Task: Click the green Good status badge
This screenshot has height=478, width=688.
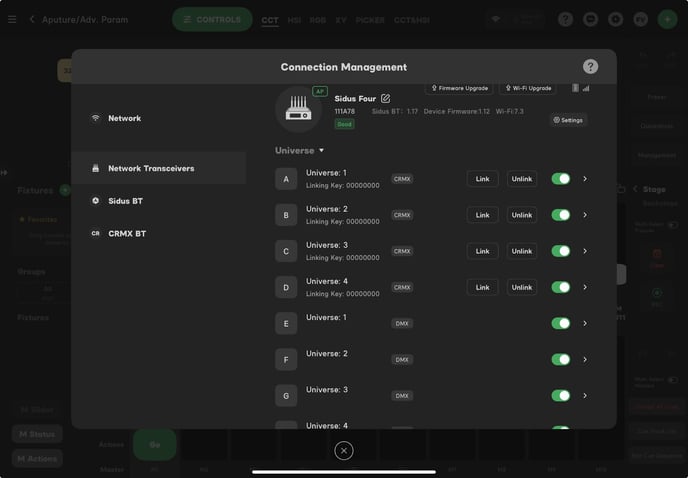Action: pyautogui.click(x=344, y=124)
